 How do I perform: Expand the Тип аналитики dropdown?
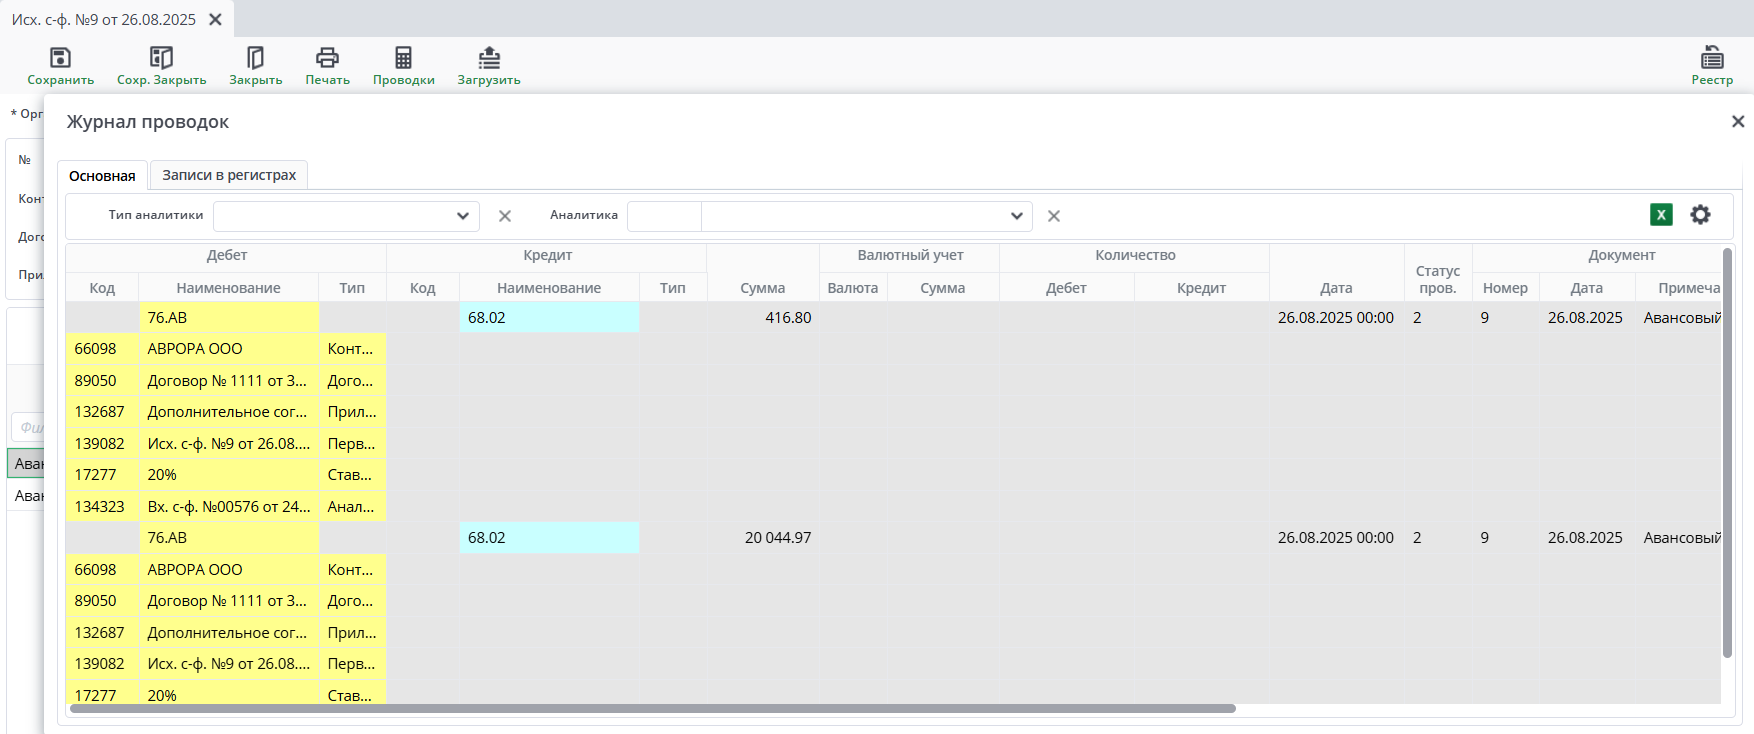(462, 216)
